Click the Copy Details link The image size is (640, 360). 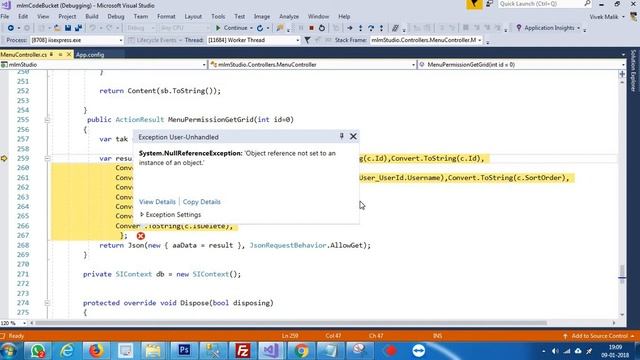pos(202,202)
